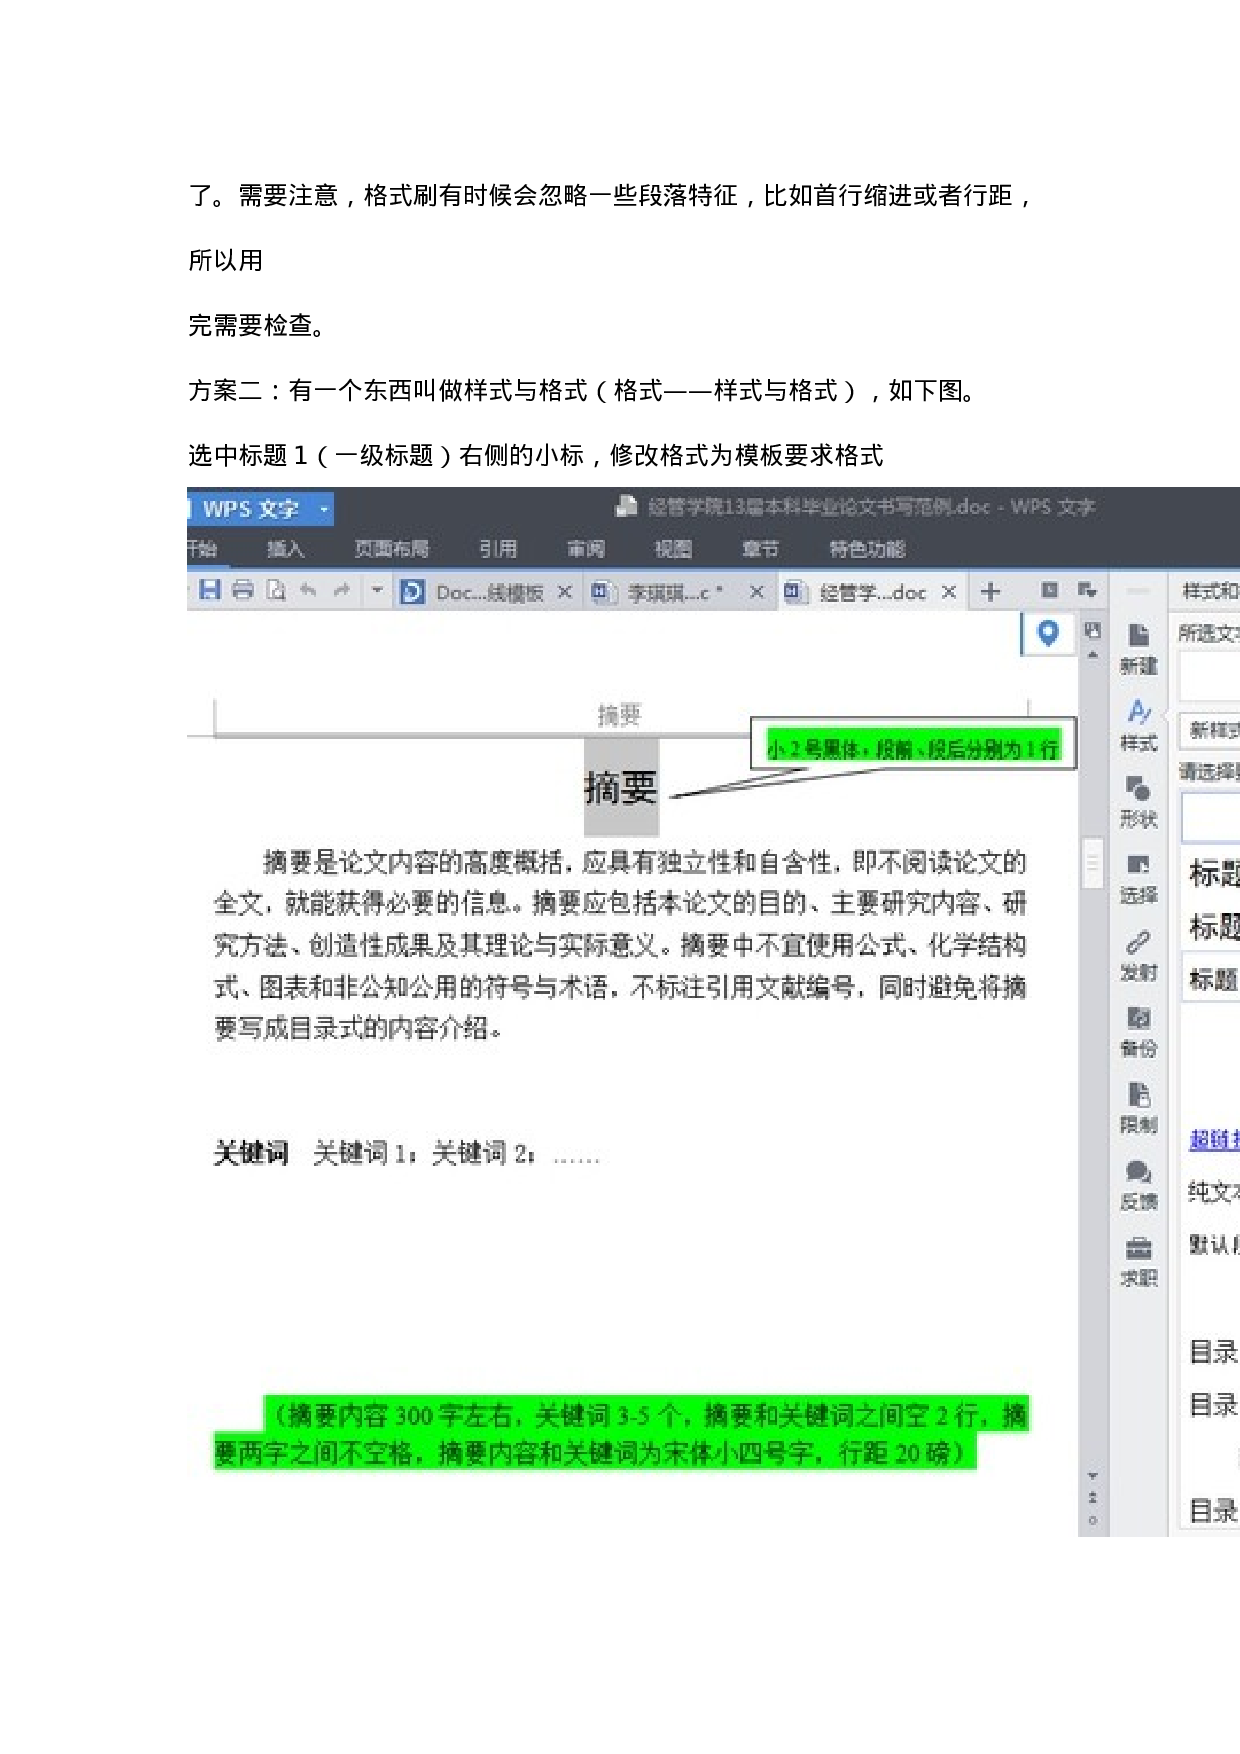Click the vertical scrollbar thumb
The width and height of the screenshot is (1240, 1754).
[x=1093, y=863]
